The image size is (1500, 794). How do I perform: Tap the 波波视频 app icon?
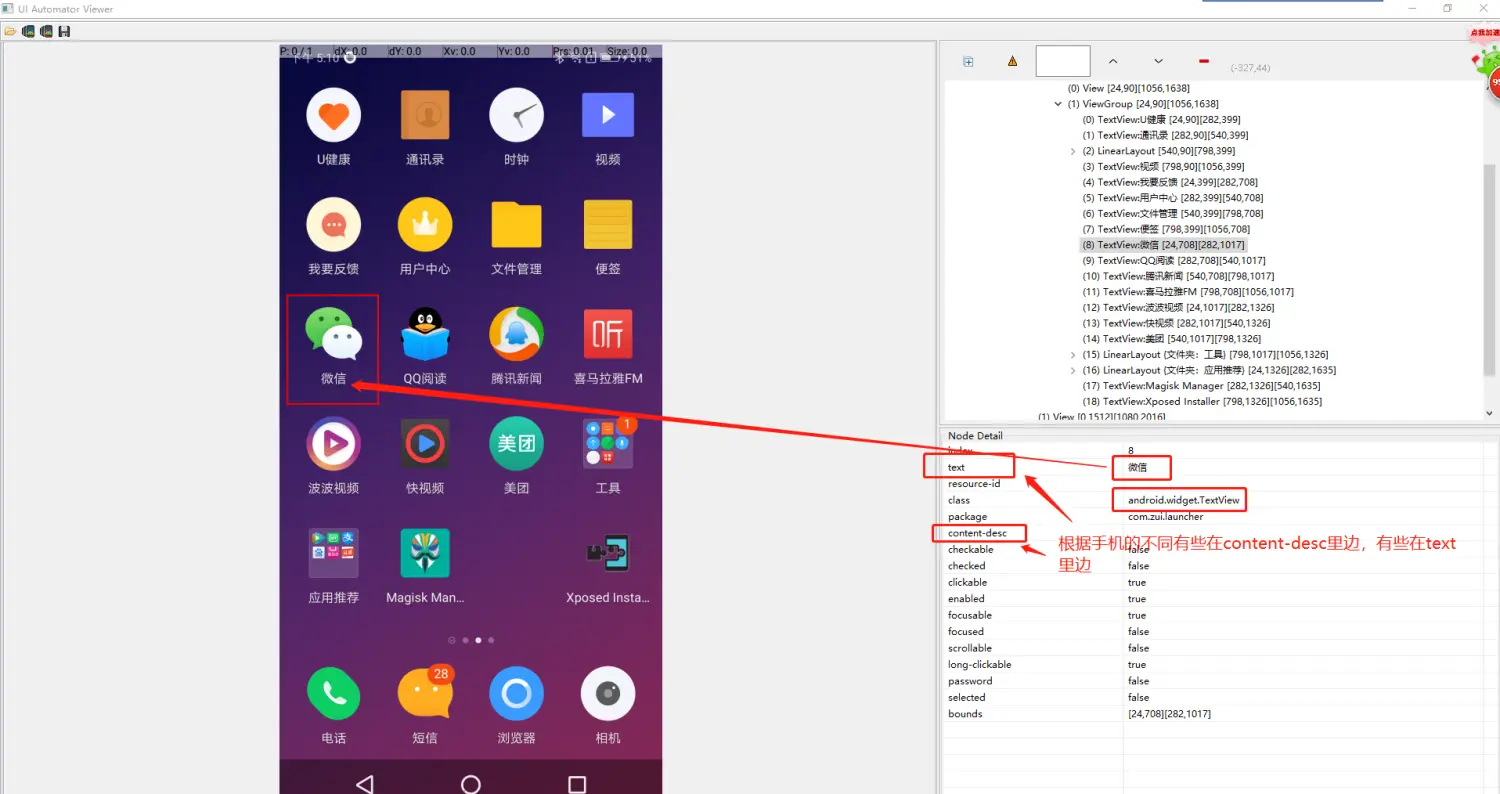click(333, 444)
